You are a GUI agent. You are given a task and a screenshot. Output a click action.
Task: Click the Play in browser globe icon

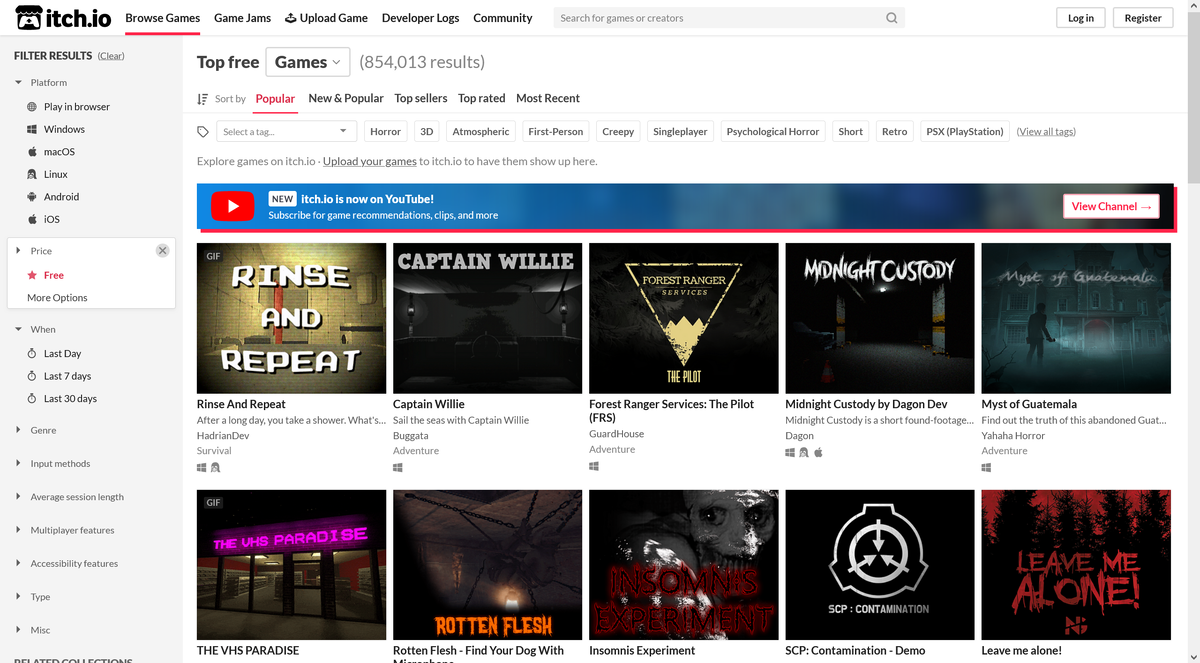pyautogui.click(x=32, y=107)
